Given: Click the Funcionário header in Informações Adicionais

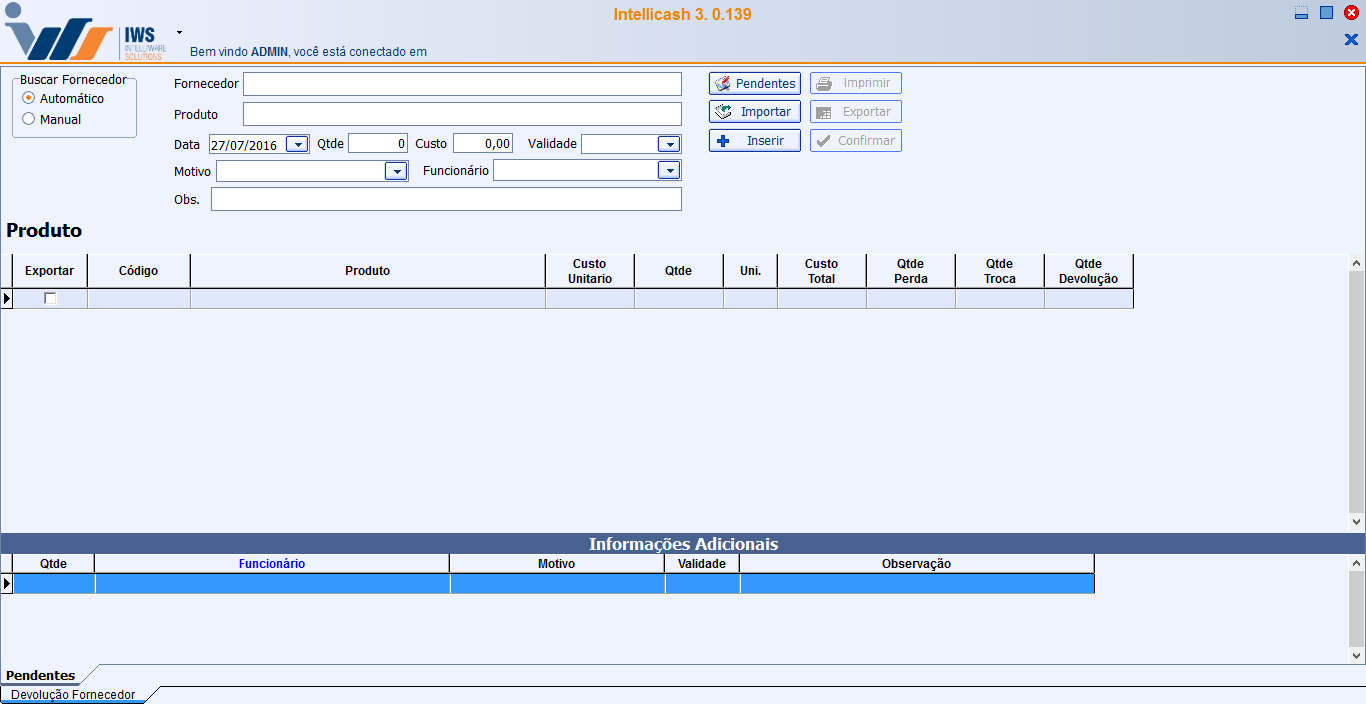Looking at the screenshot, I should coord(272,564).
